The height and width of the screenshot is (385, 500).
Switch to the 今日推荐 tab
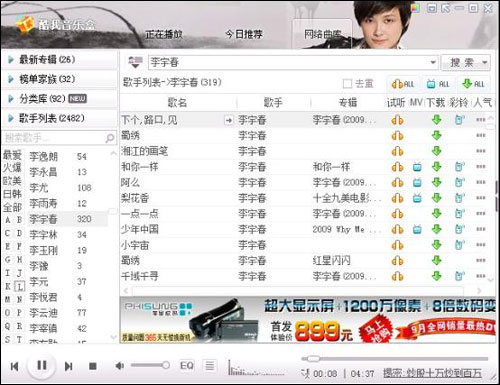click(244, 34)
